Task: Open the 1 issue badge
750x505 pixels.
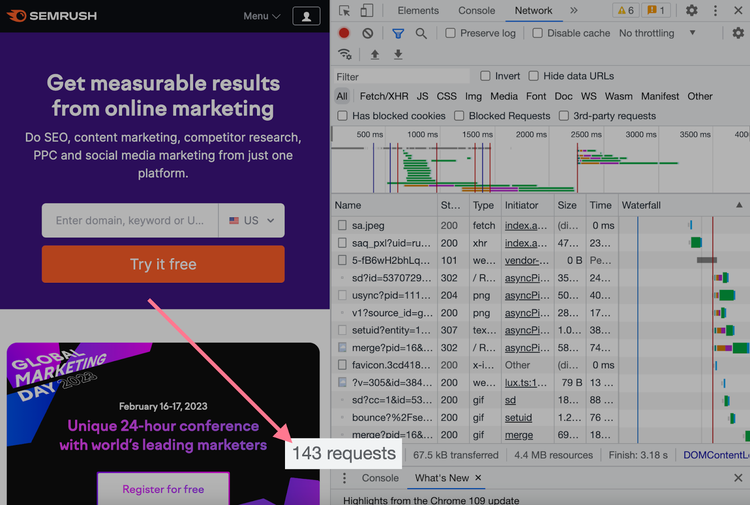Action: coord(656,11)
